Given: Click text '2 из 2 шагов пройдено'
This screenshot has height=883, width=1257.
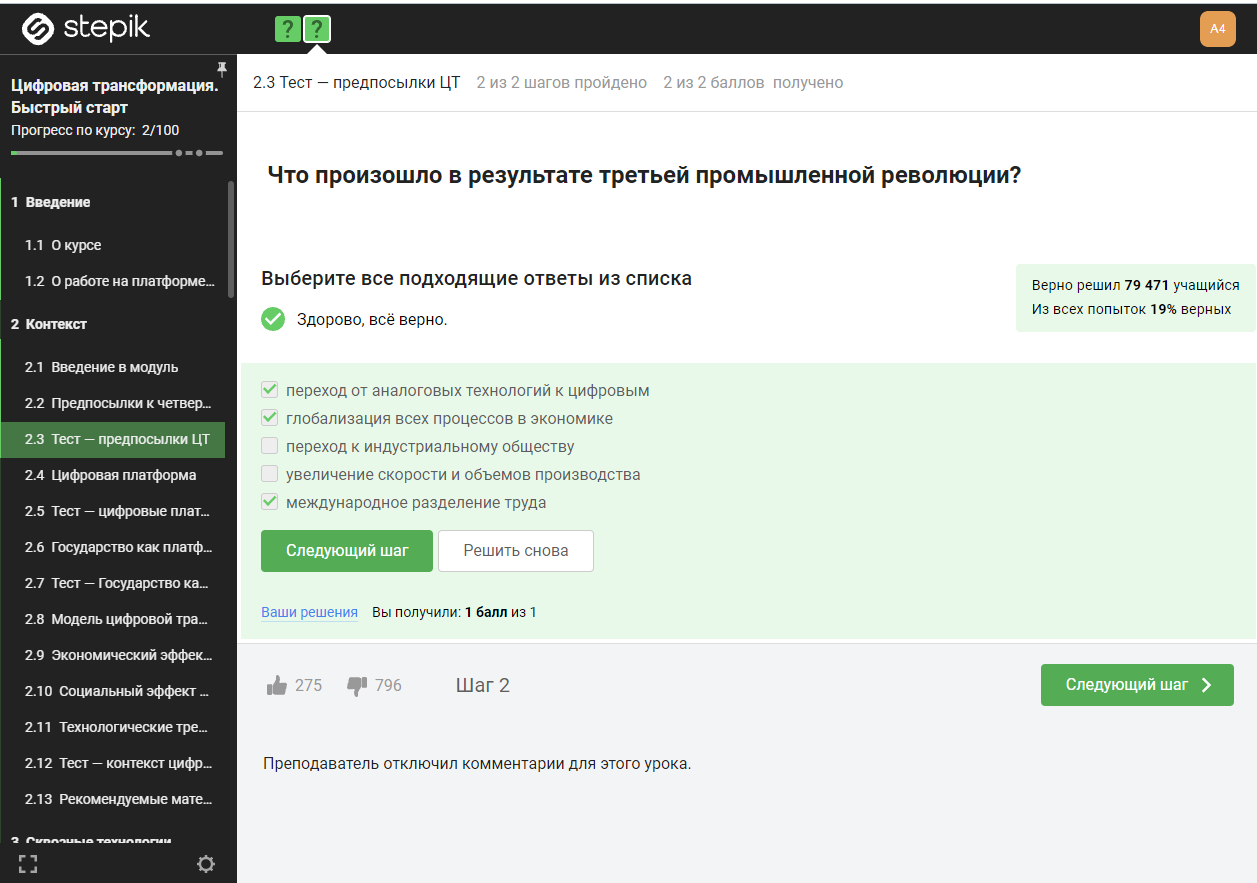Looking at the screenshot, I should click(562, 82).
